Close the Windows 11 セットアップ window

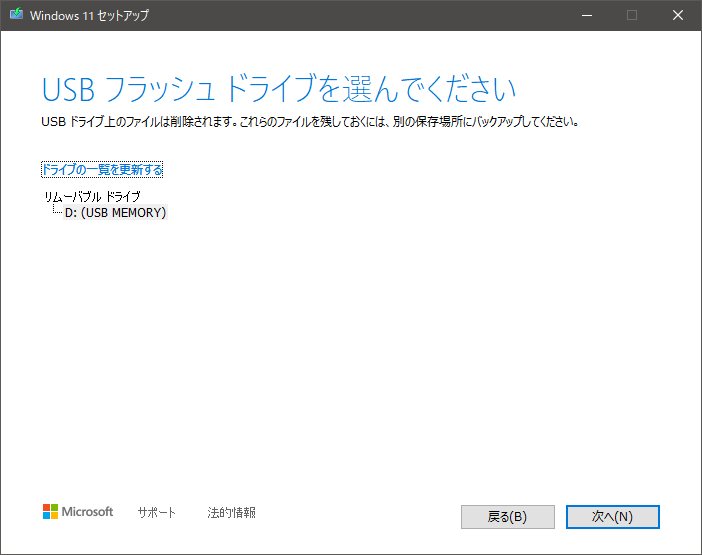(x=678, y=15)
